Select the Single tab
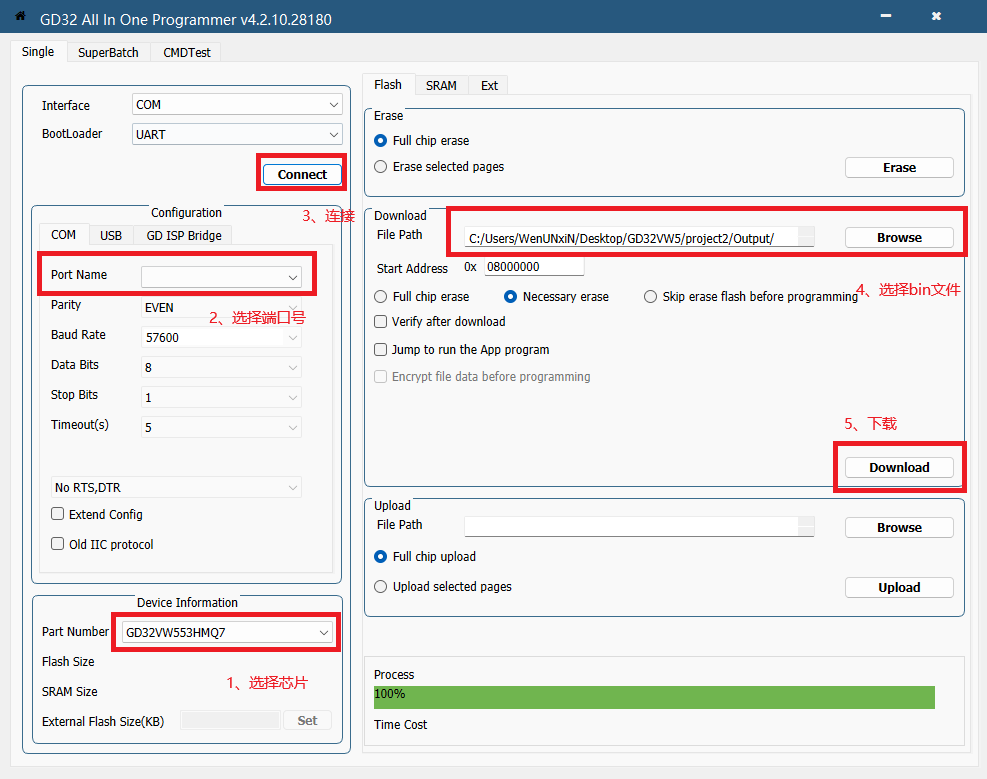 38,52
